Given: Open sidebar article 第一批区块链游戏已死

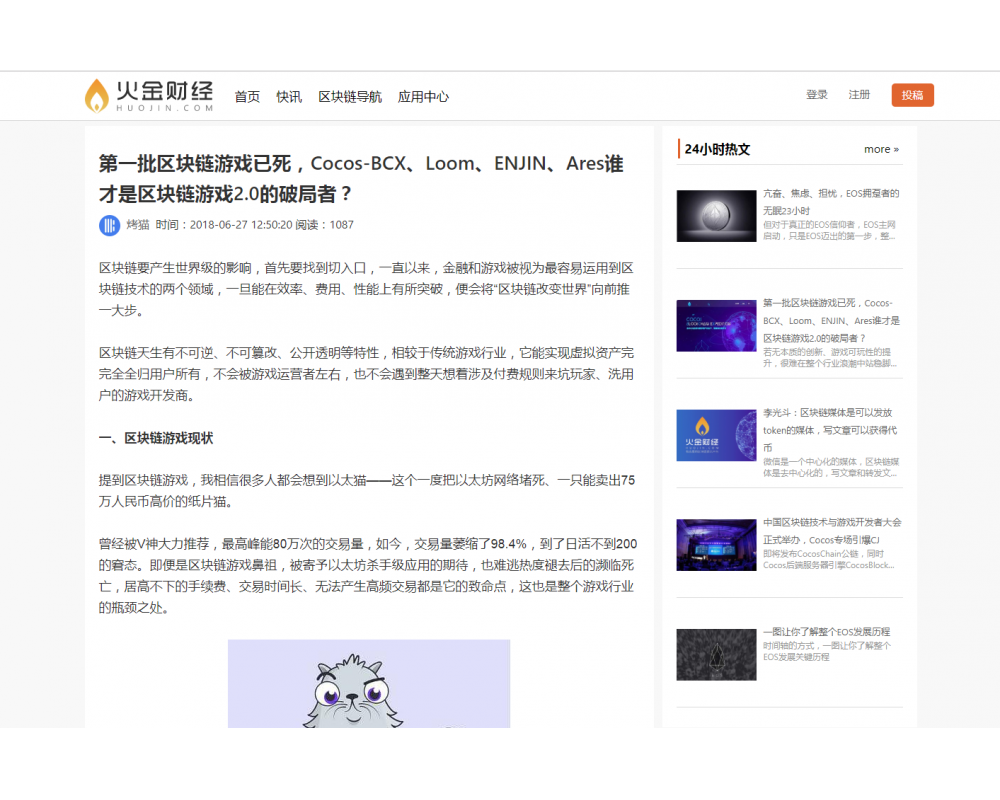Looking at the screenshot, I should point(831,320).
